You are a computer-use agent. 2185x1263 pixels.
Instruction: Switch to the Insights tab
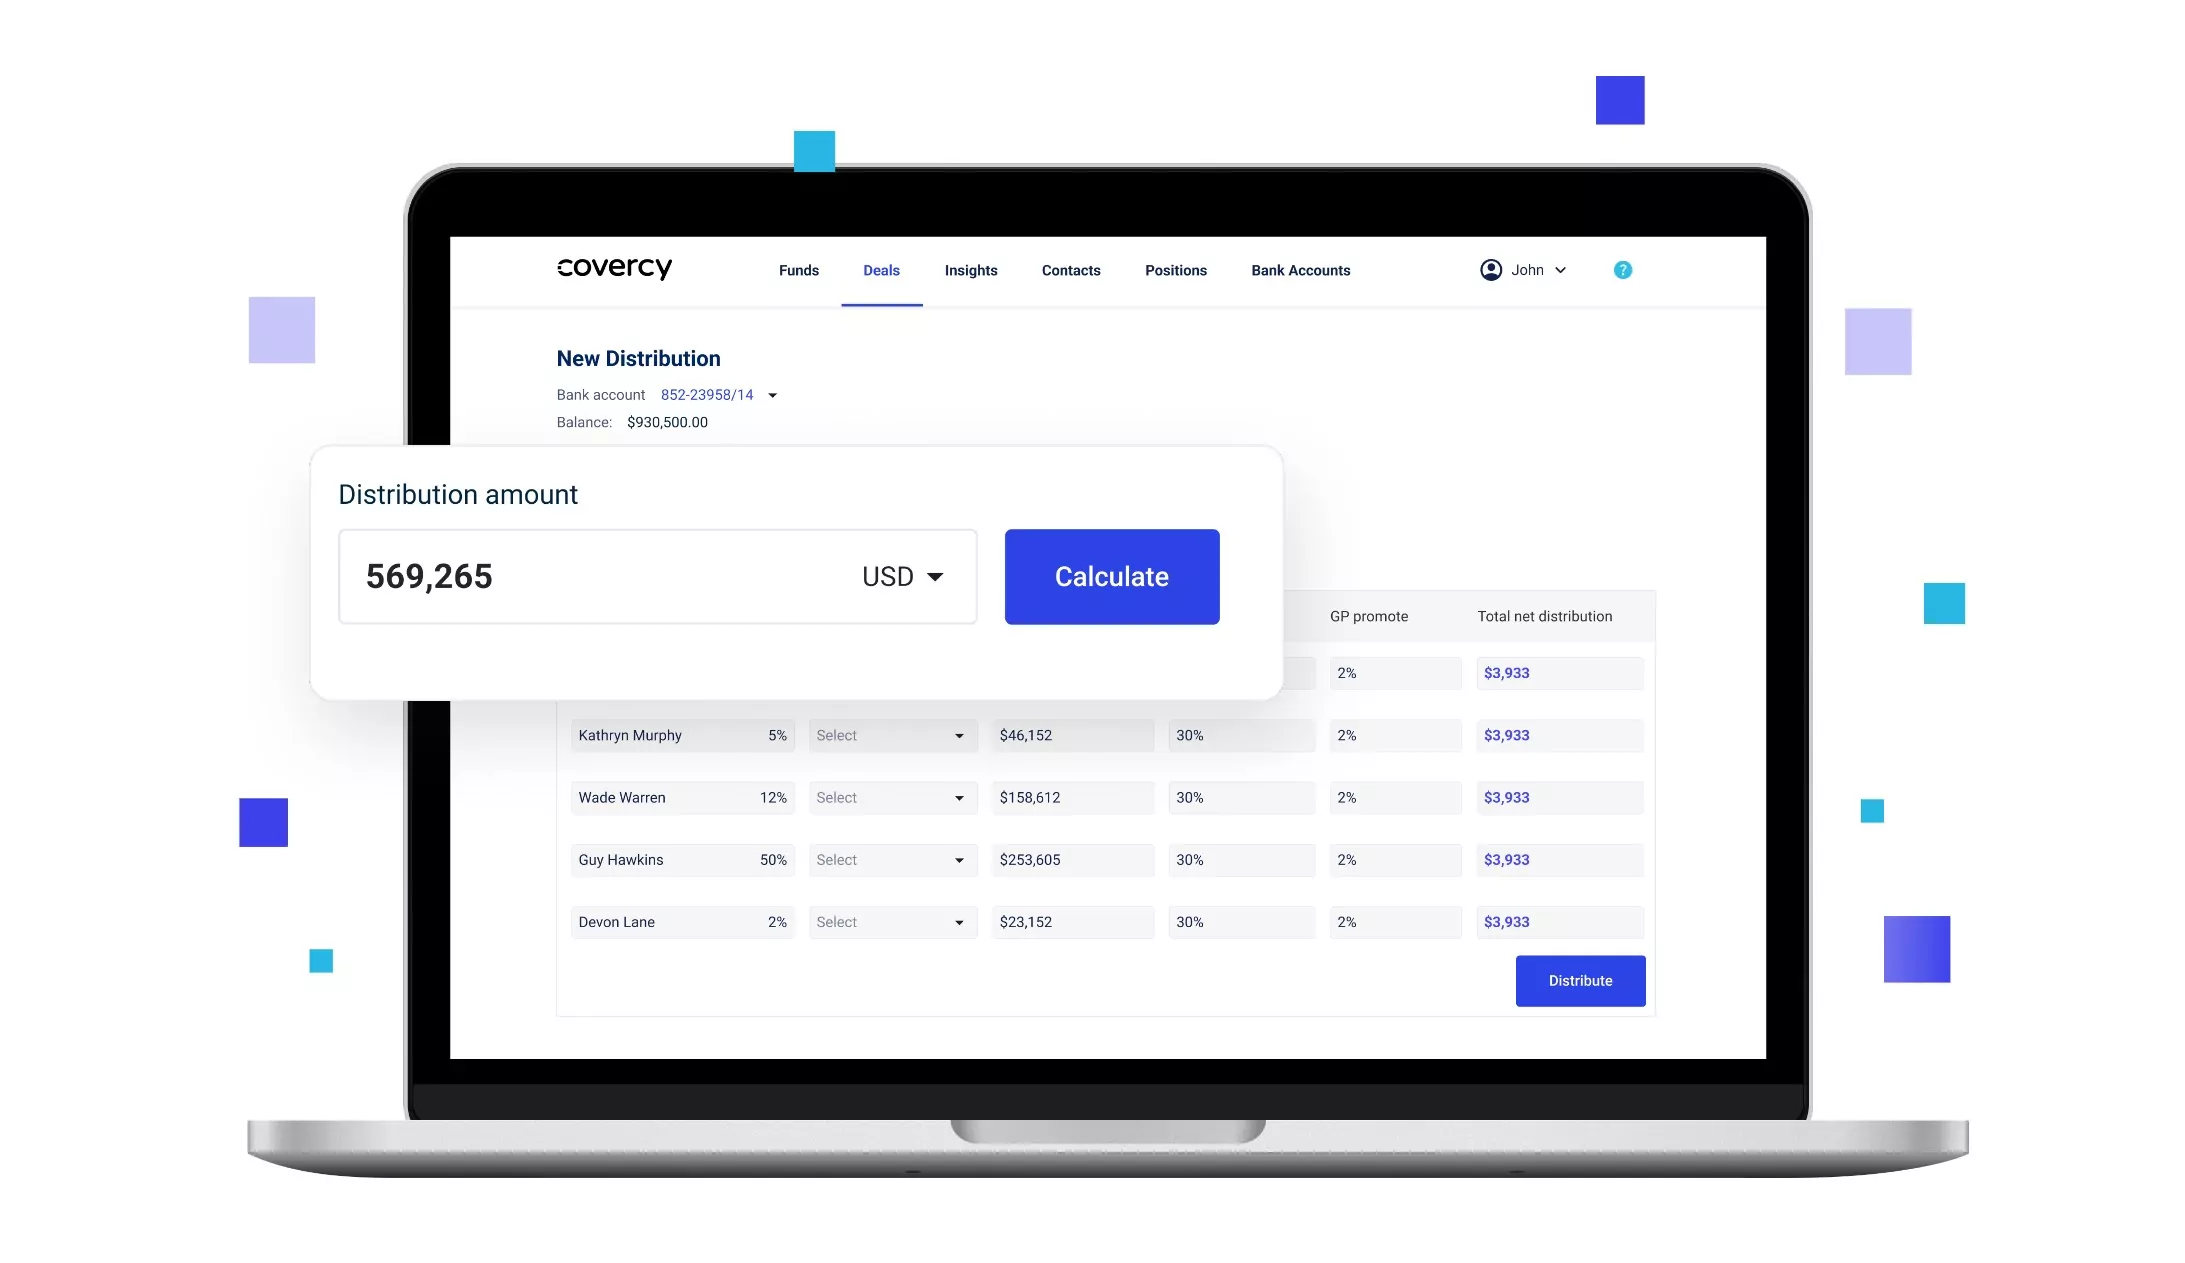971,269
